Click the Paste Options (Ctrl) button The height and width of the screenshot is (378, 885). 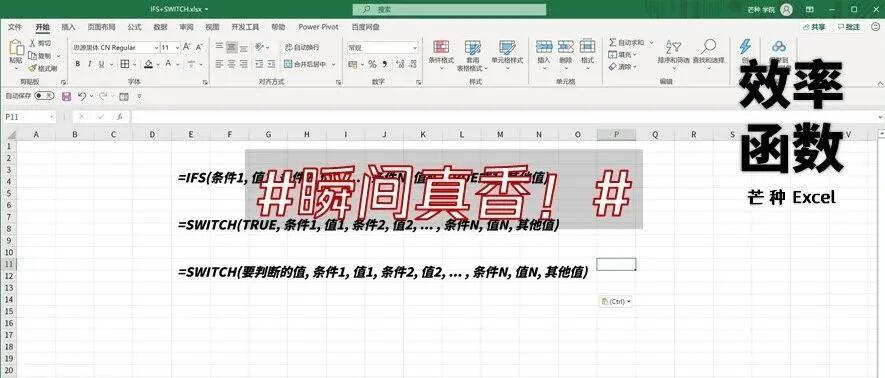point(616,301)
